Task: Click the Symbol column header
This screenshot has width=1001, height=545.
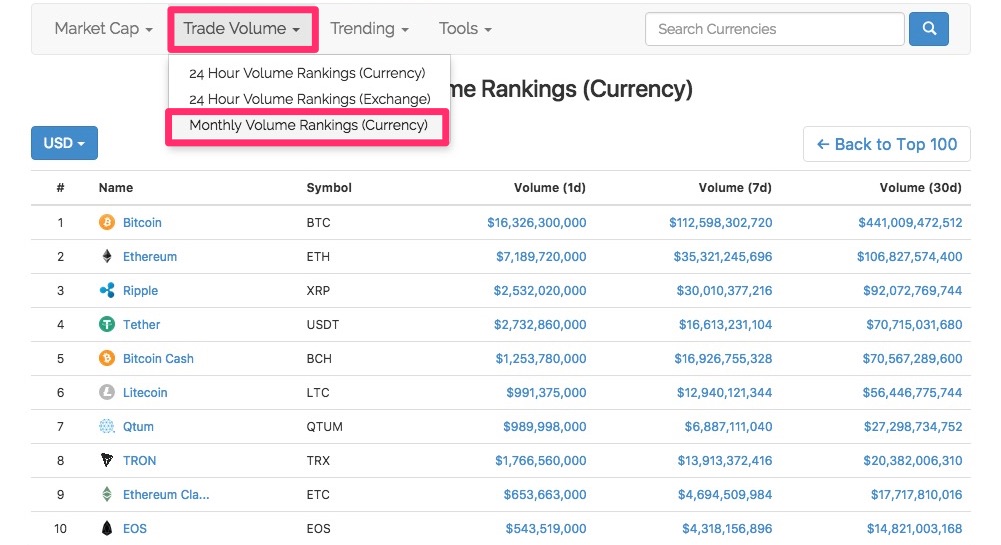Action: click(x=329, y=188)
